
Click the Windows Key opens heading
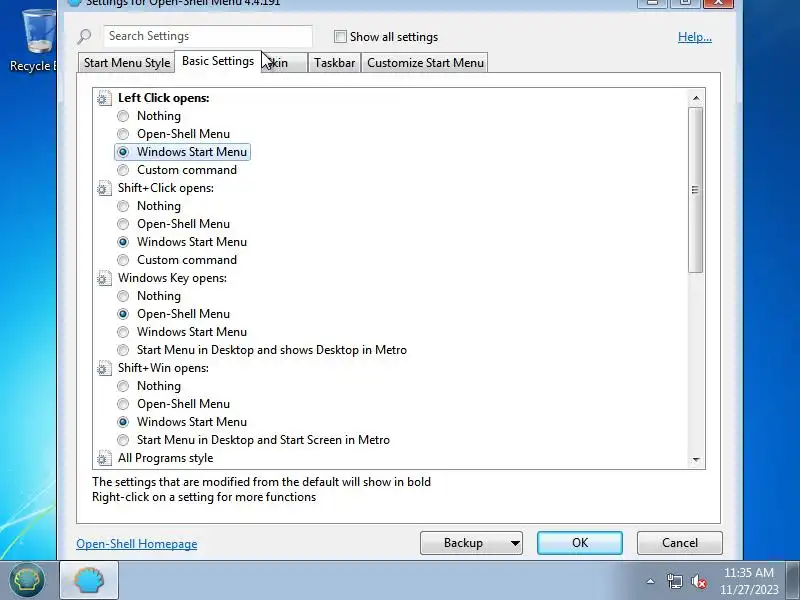click(x=172, y=278)
